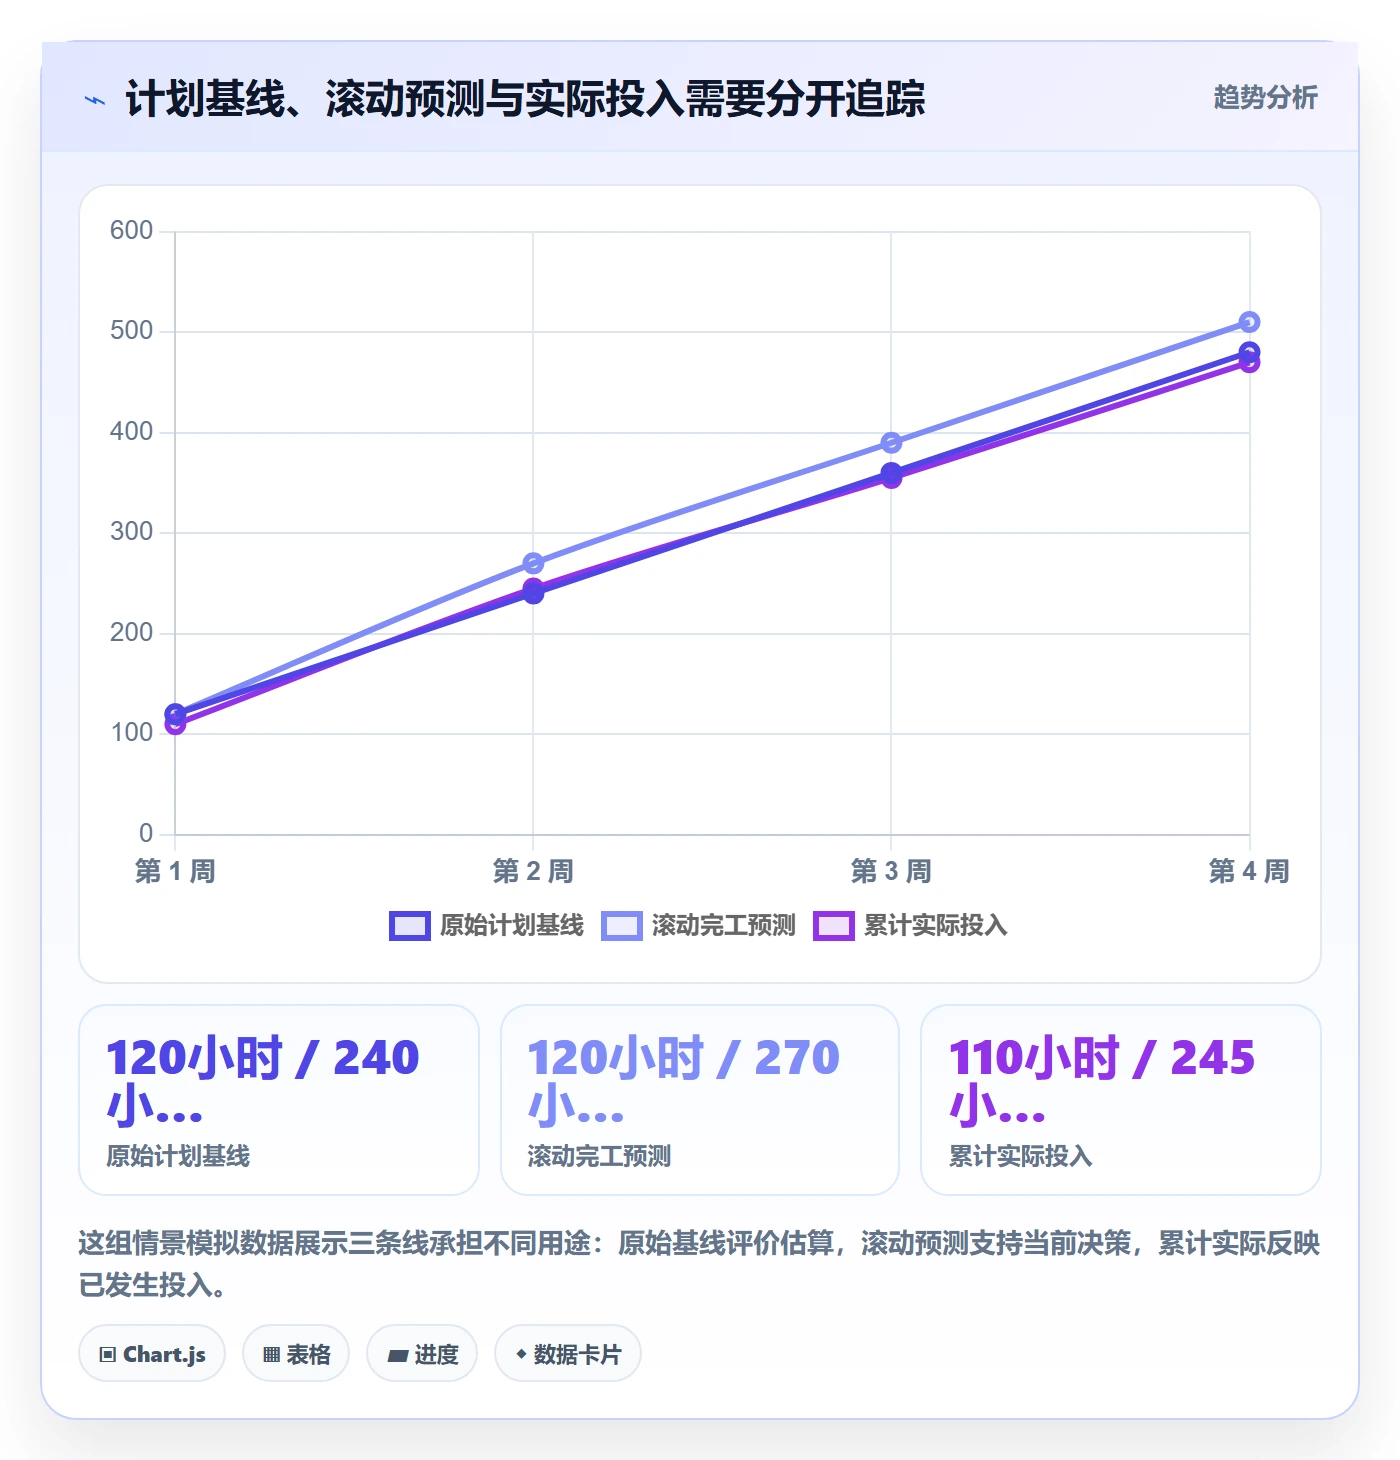This screenshot has width=1400, height=1460.
Task: Click the Chart.js chip's square icon
Action: click(x=108, y=1355)
